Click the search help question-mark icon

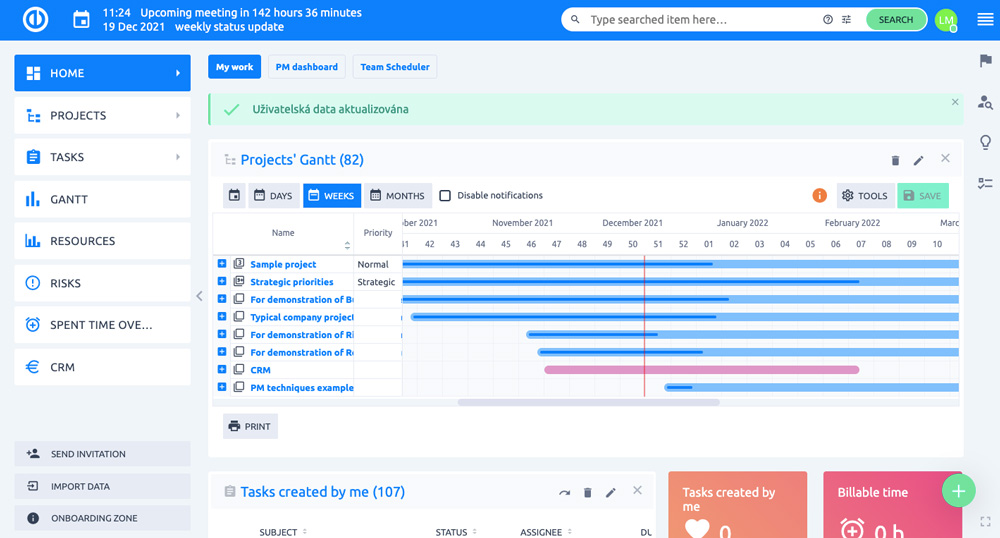[x=828, y=20]
